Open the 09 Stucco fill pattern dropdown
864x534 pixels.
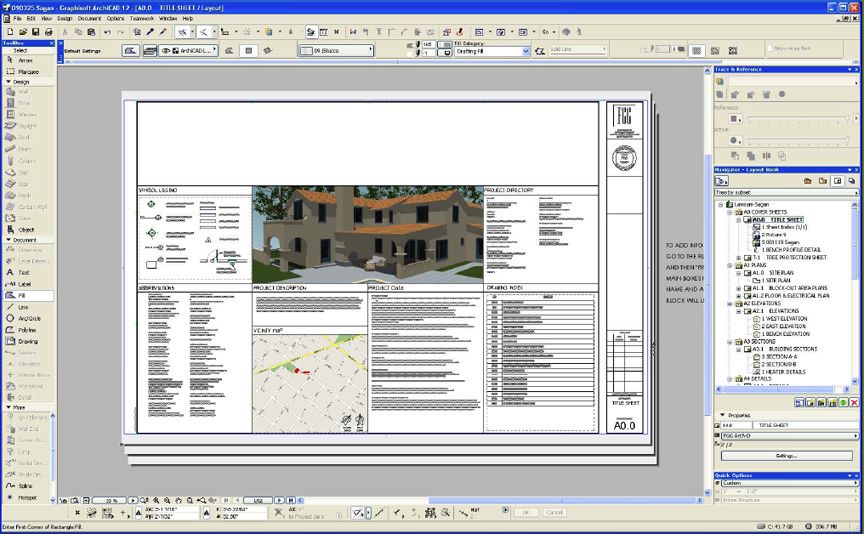pyautogui.click(x=336, y=51)
